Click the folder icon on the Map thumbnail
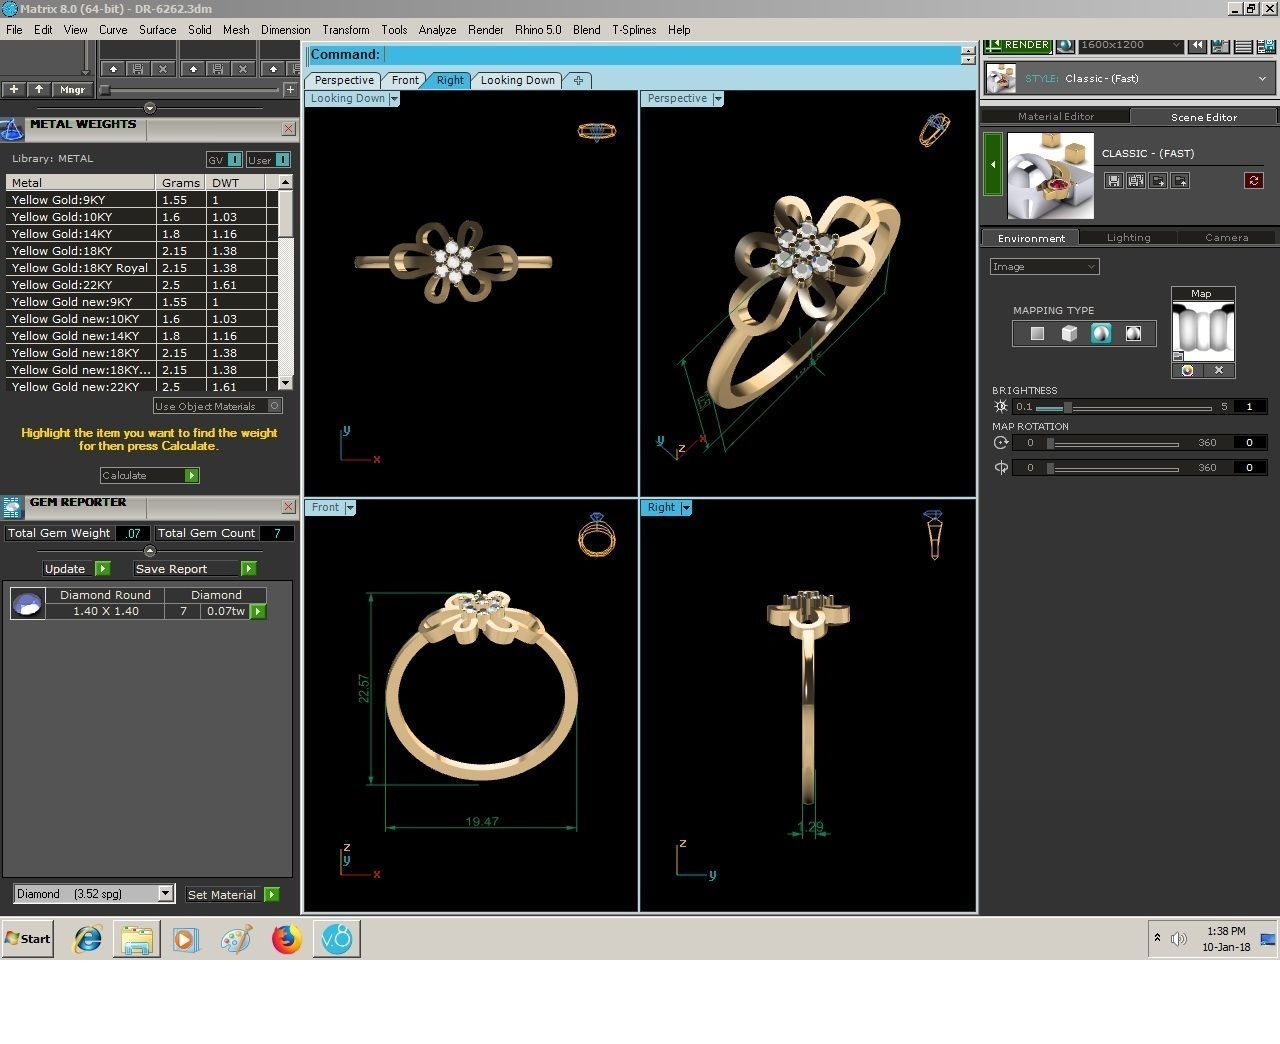Image resolution: width=1280 pixels, height=1044 pixels. click(1178, 356)
